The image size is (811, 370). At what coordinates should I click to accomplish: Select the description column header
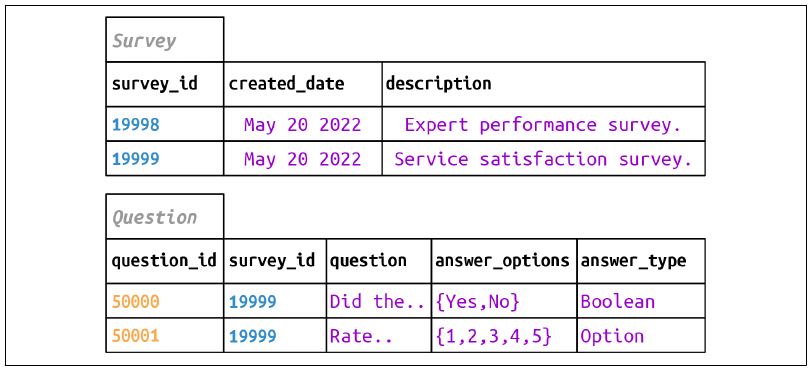[x=544, y=84]
